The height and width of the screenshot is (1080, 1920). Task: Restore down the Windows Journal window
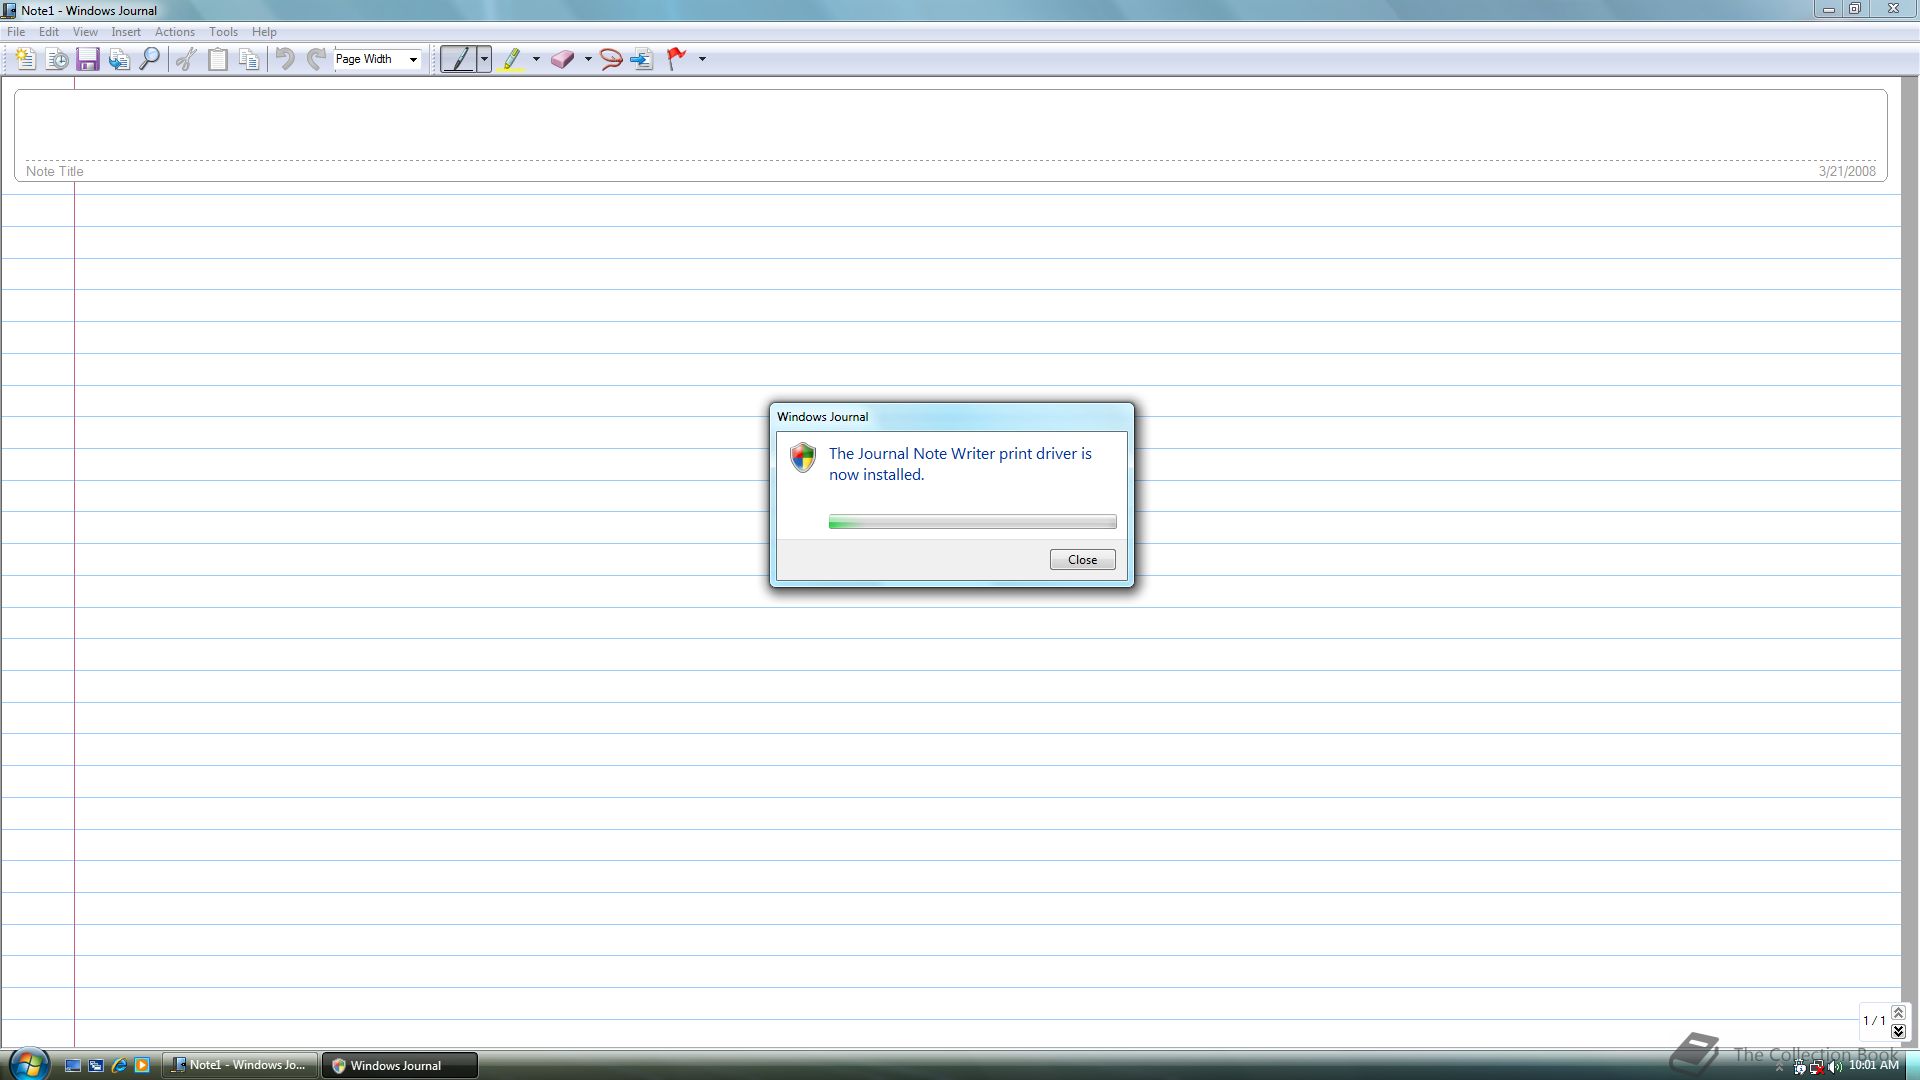1854,9
